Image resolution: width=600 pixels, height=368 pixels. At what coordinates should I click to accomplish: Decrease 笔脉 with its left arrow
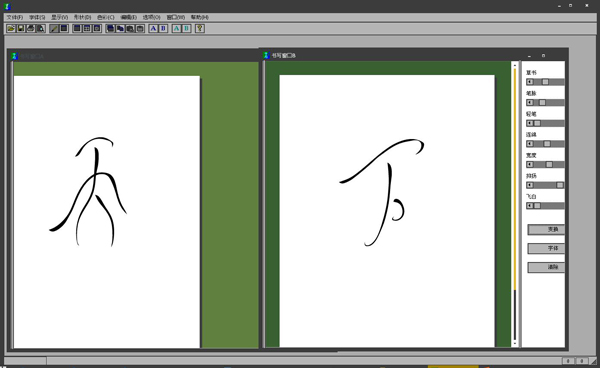click(530, 103)
